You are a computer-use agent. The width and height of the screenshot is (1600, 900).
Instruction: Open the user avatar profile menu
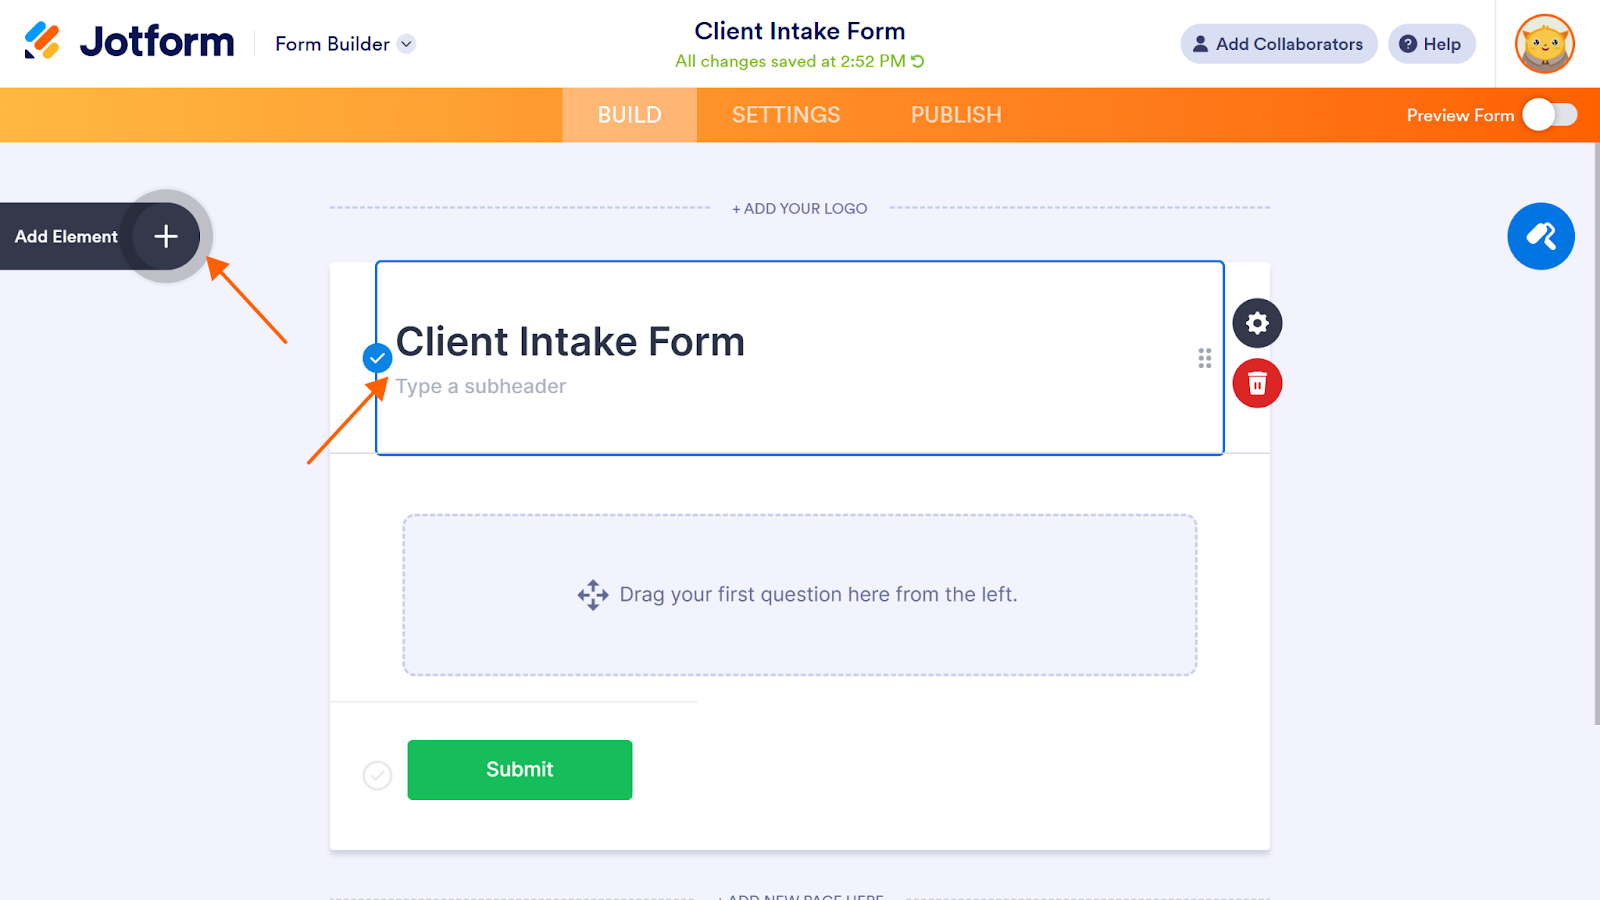click(1544, 44)
